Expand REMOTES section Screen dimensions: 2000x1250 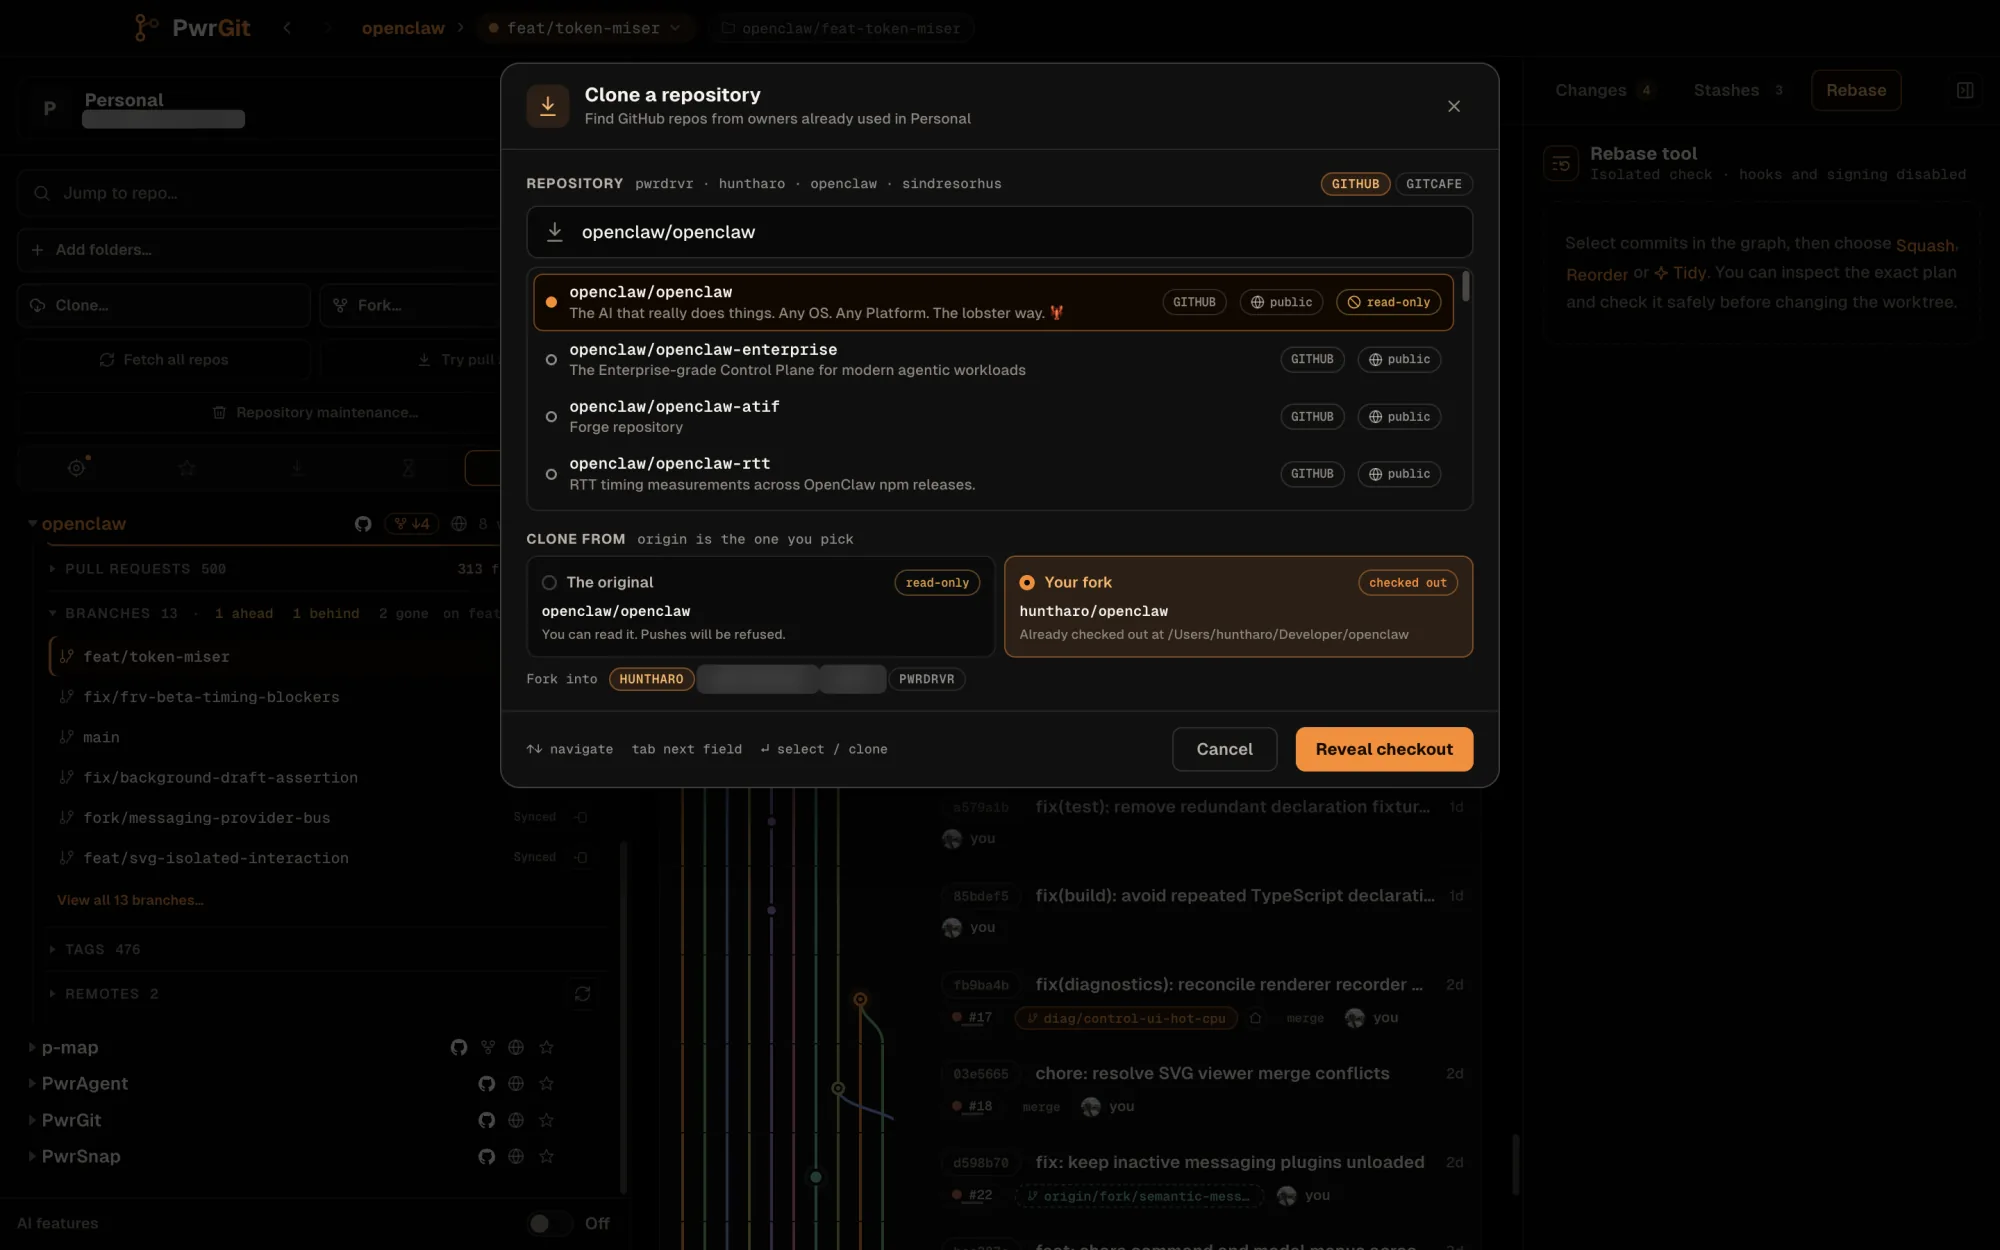[53, 994]
